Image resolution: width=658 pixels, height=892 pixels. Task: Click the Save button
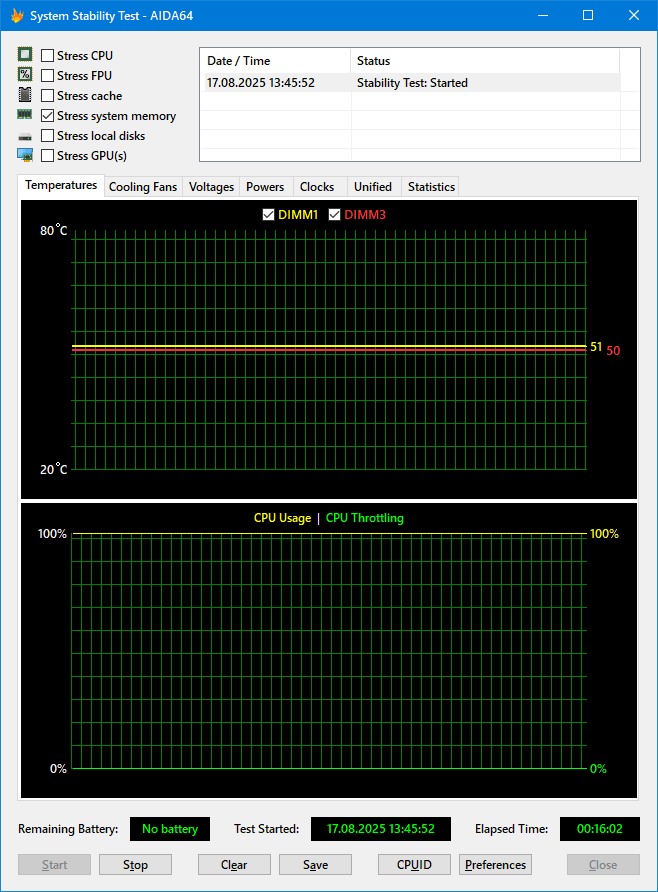(x=315, y=865)
